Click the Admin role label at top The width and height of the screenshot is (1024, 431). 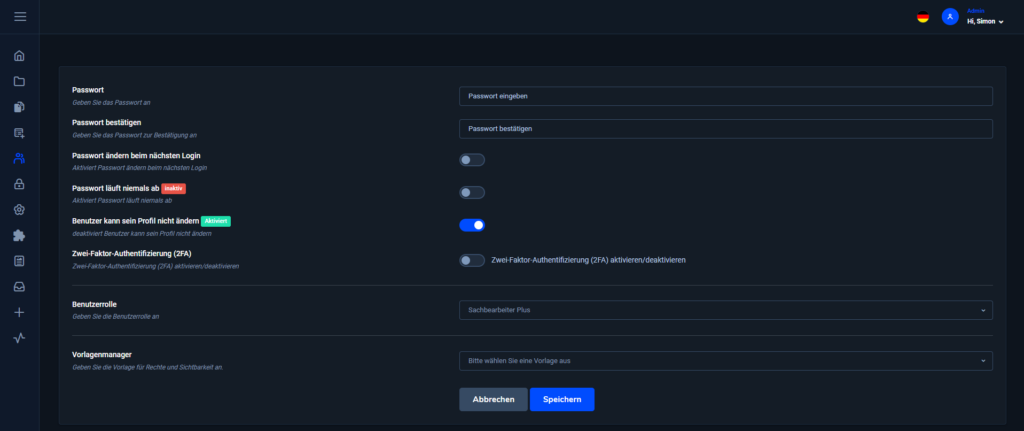975,11
